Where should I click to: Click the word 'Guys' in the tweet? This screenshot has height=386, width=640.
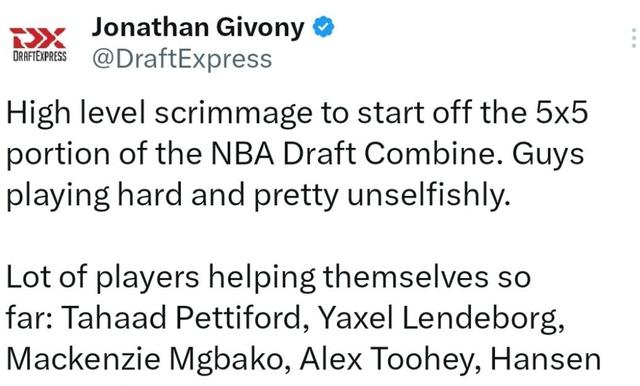[548, 155]
